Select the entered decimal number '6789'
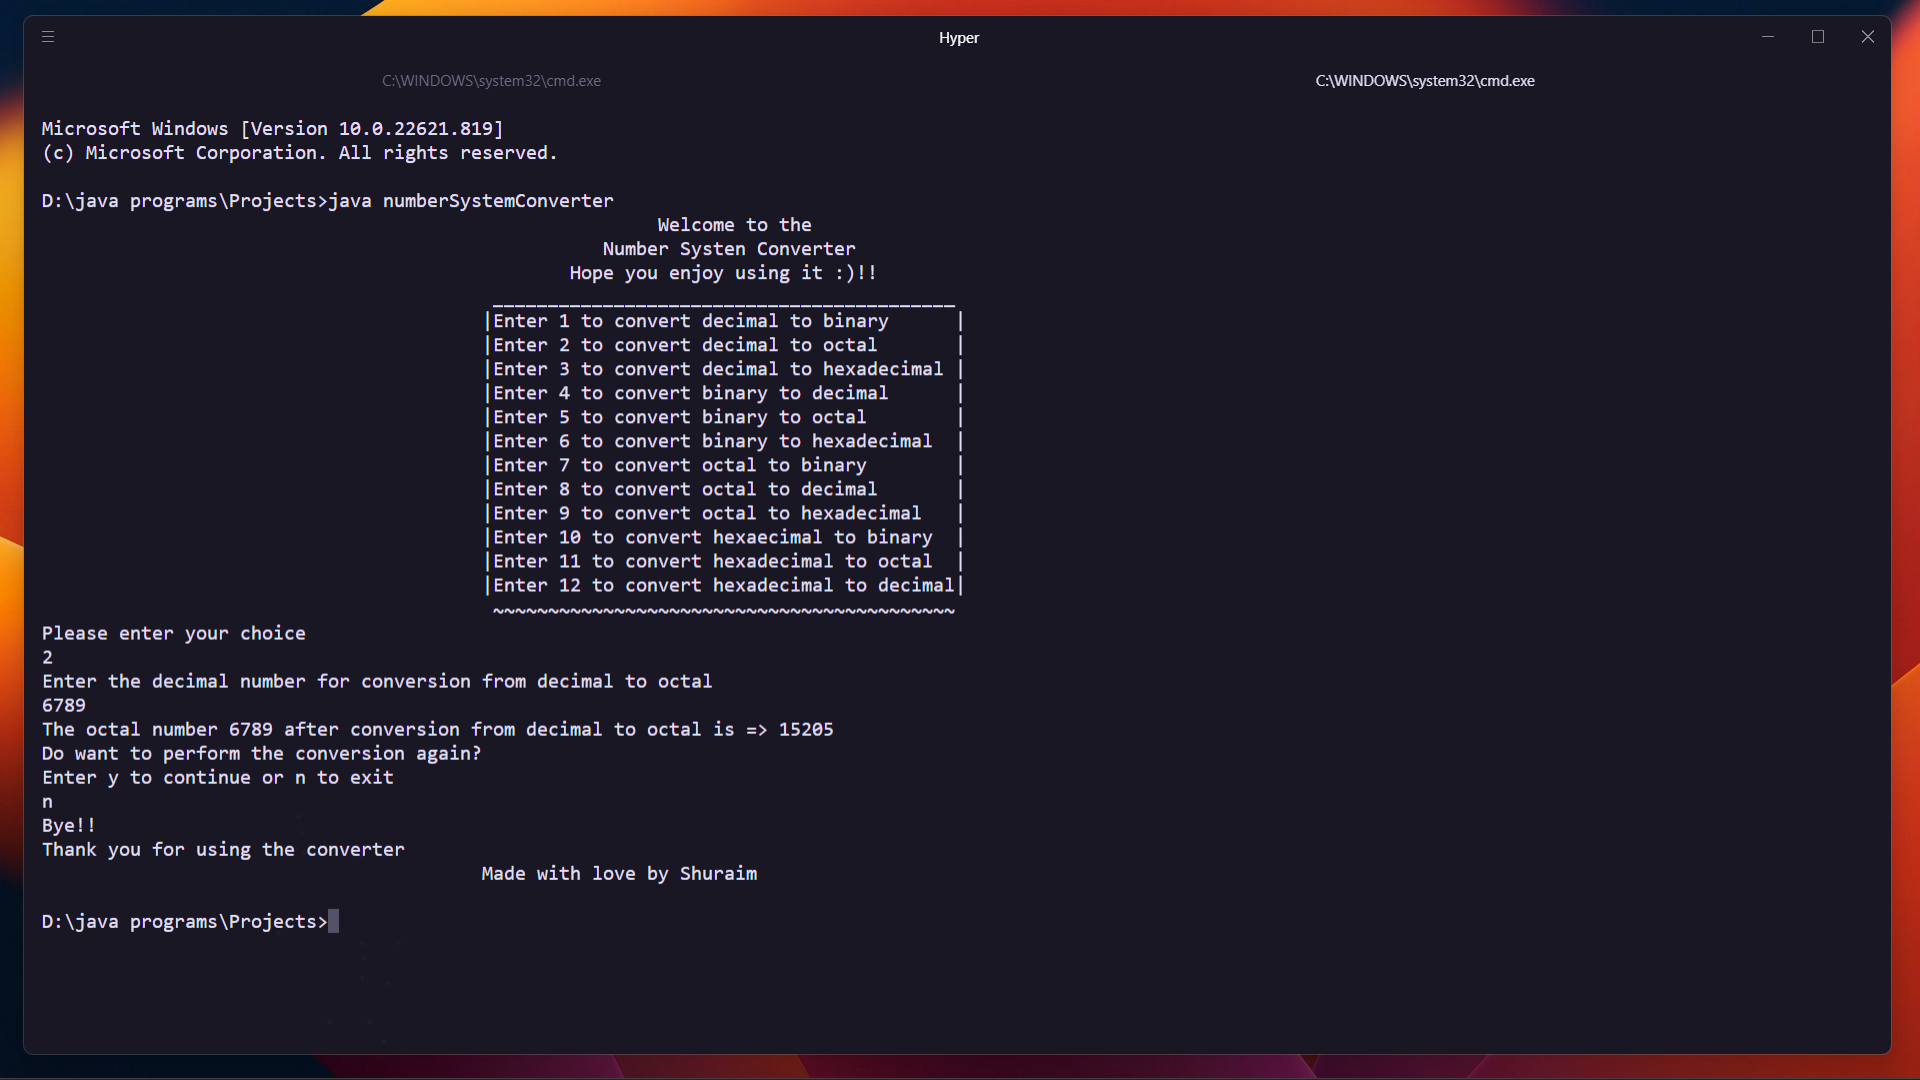 coord(62,705)
